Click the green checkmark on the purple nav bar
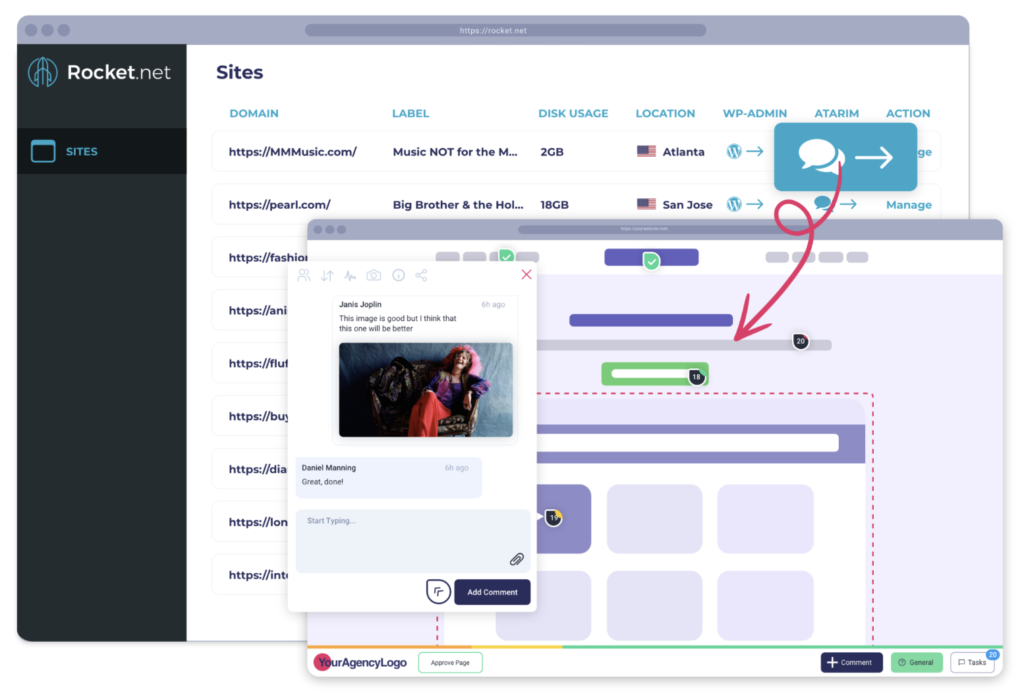The image size is (1024, 697). (x=651, y=262)
